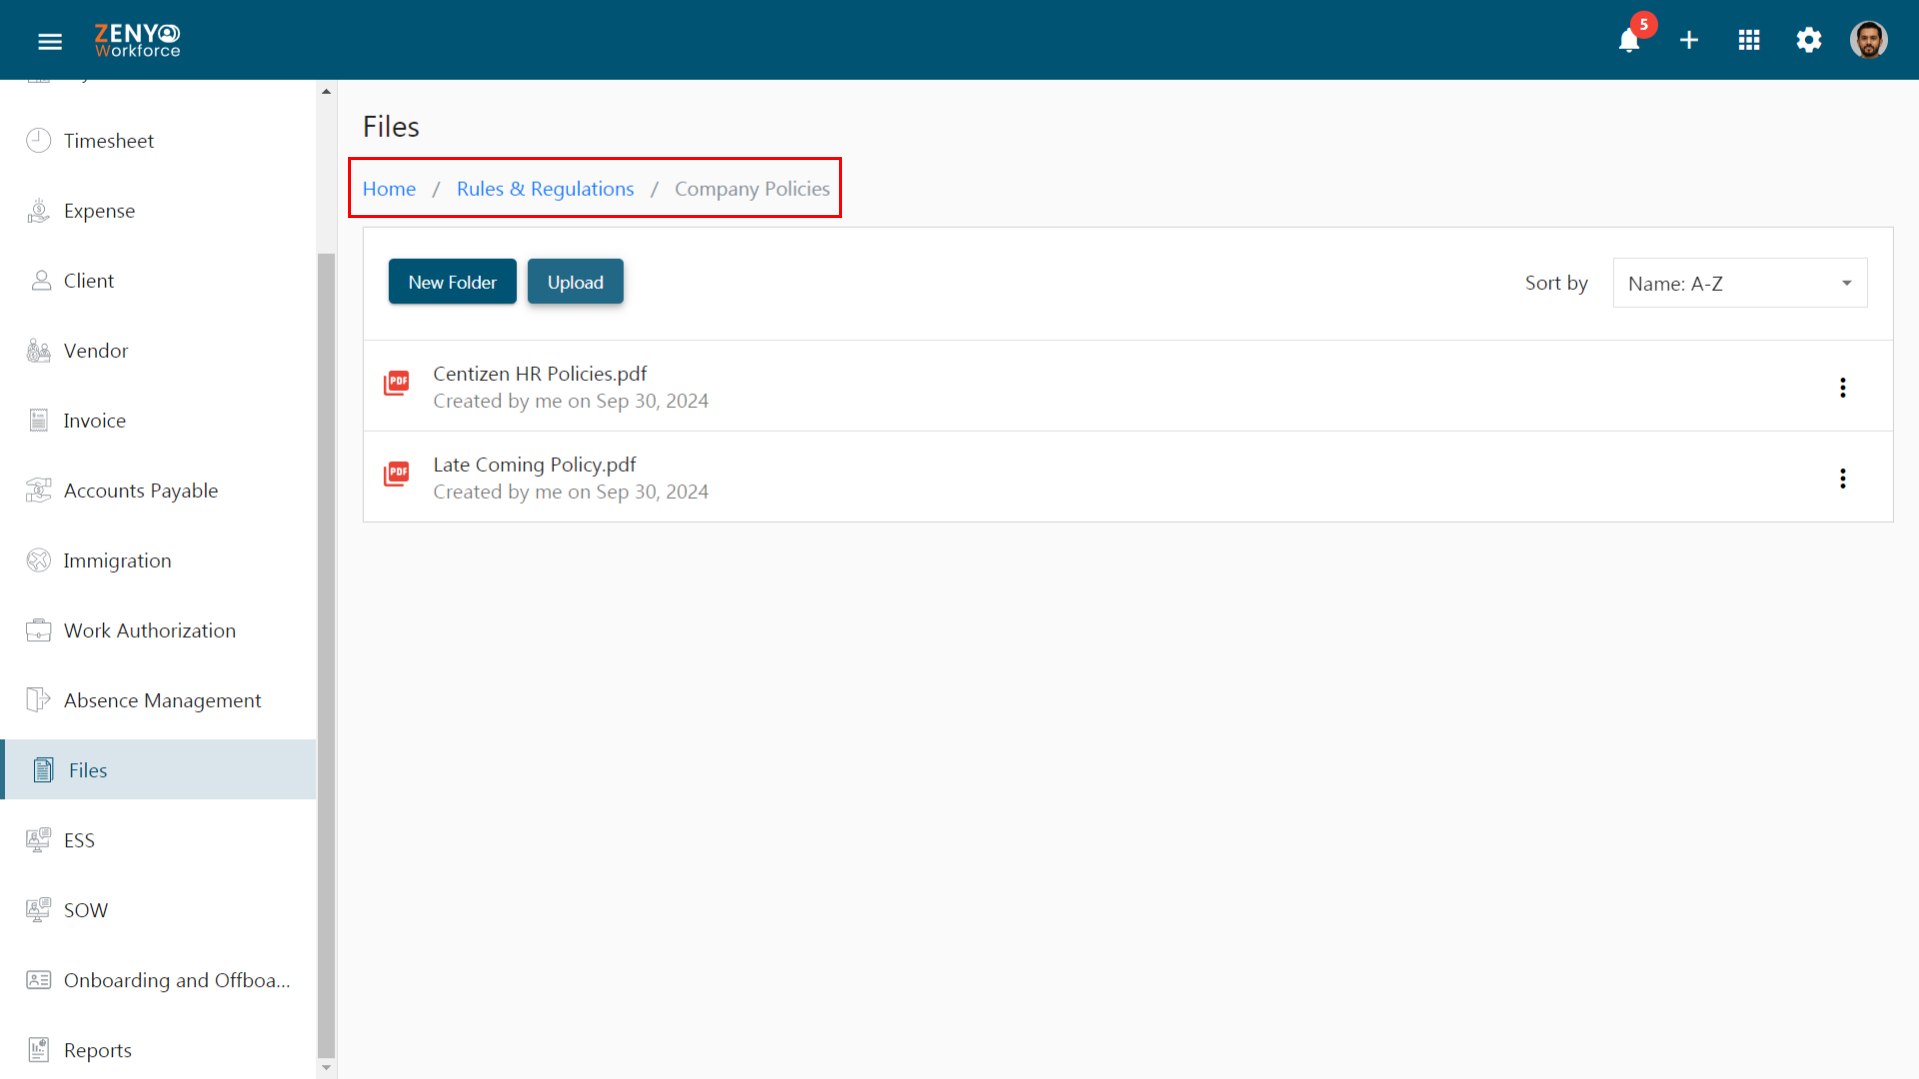This screenshot has height=1079, width=1919.
Task: Expand the Sort by Name: A-Z dropdown
Action: pyautogui.click(x=1740, y=283)
